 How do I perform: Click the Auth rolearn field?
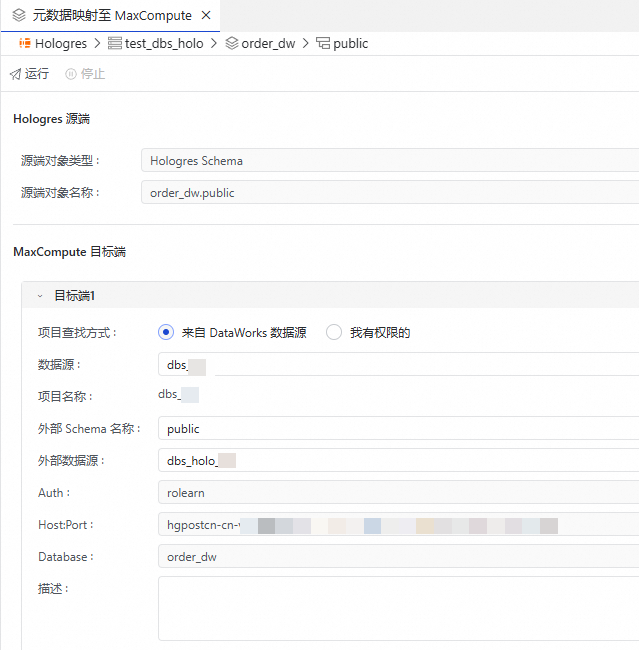[398, 492]
